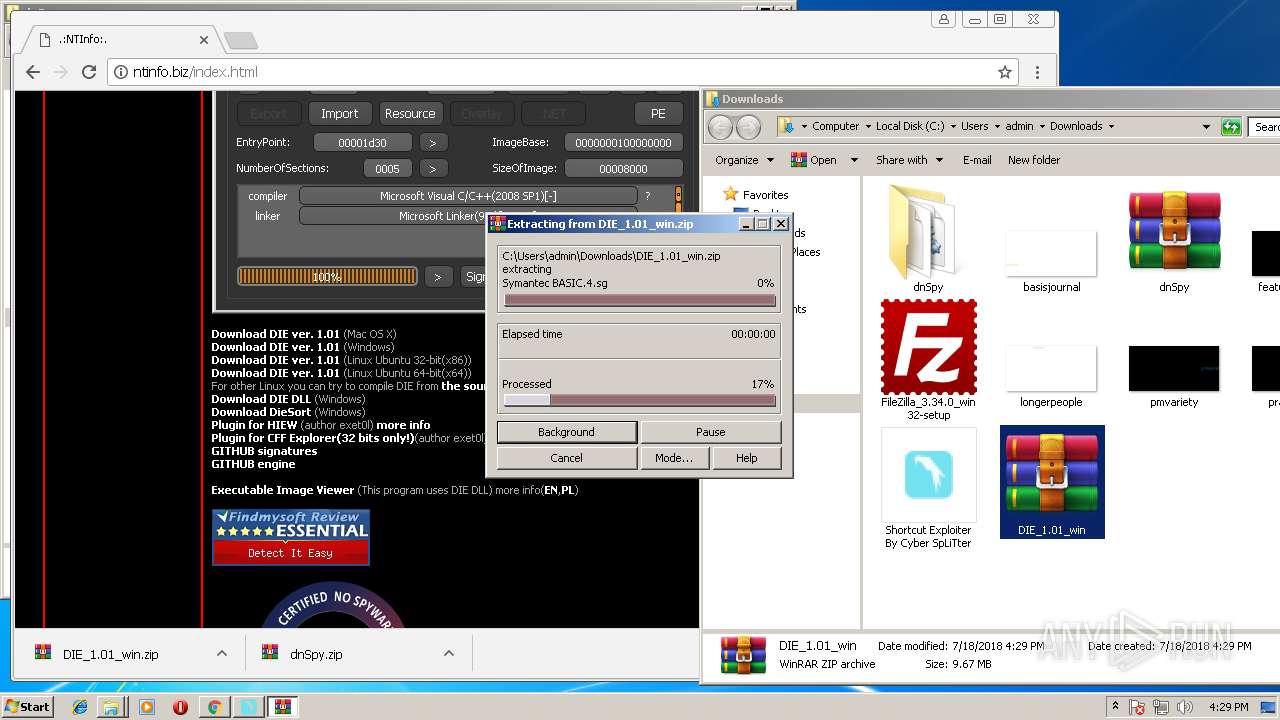The height and width of the screenshot is (720, 1280).
Task: Open the extraction Mode... settings
Action: coord(673,458)
